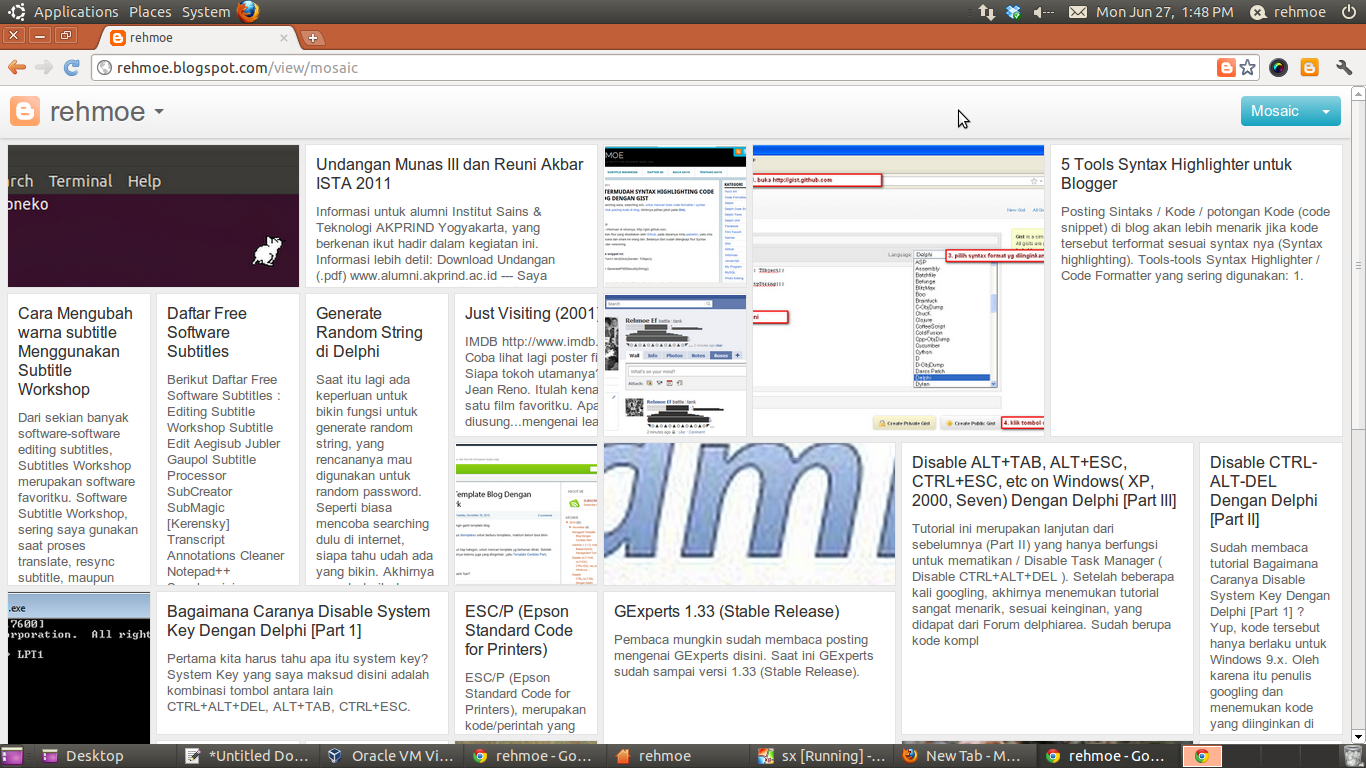1366x768 pixels.
Task: Open the network connections indicator
Action: pyautogui.click(x=986, y=12)
